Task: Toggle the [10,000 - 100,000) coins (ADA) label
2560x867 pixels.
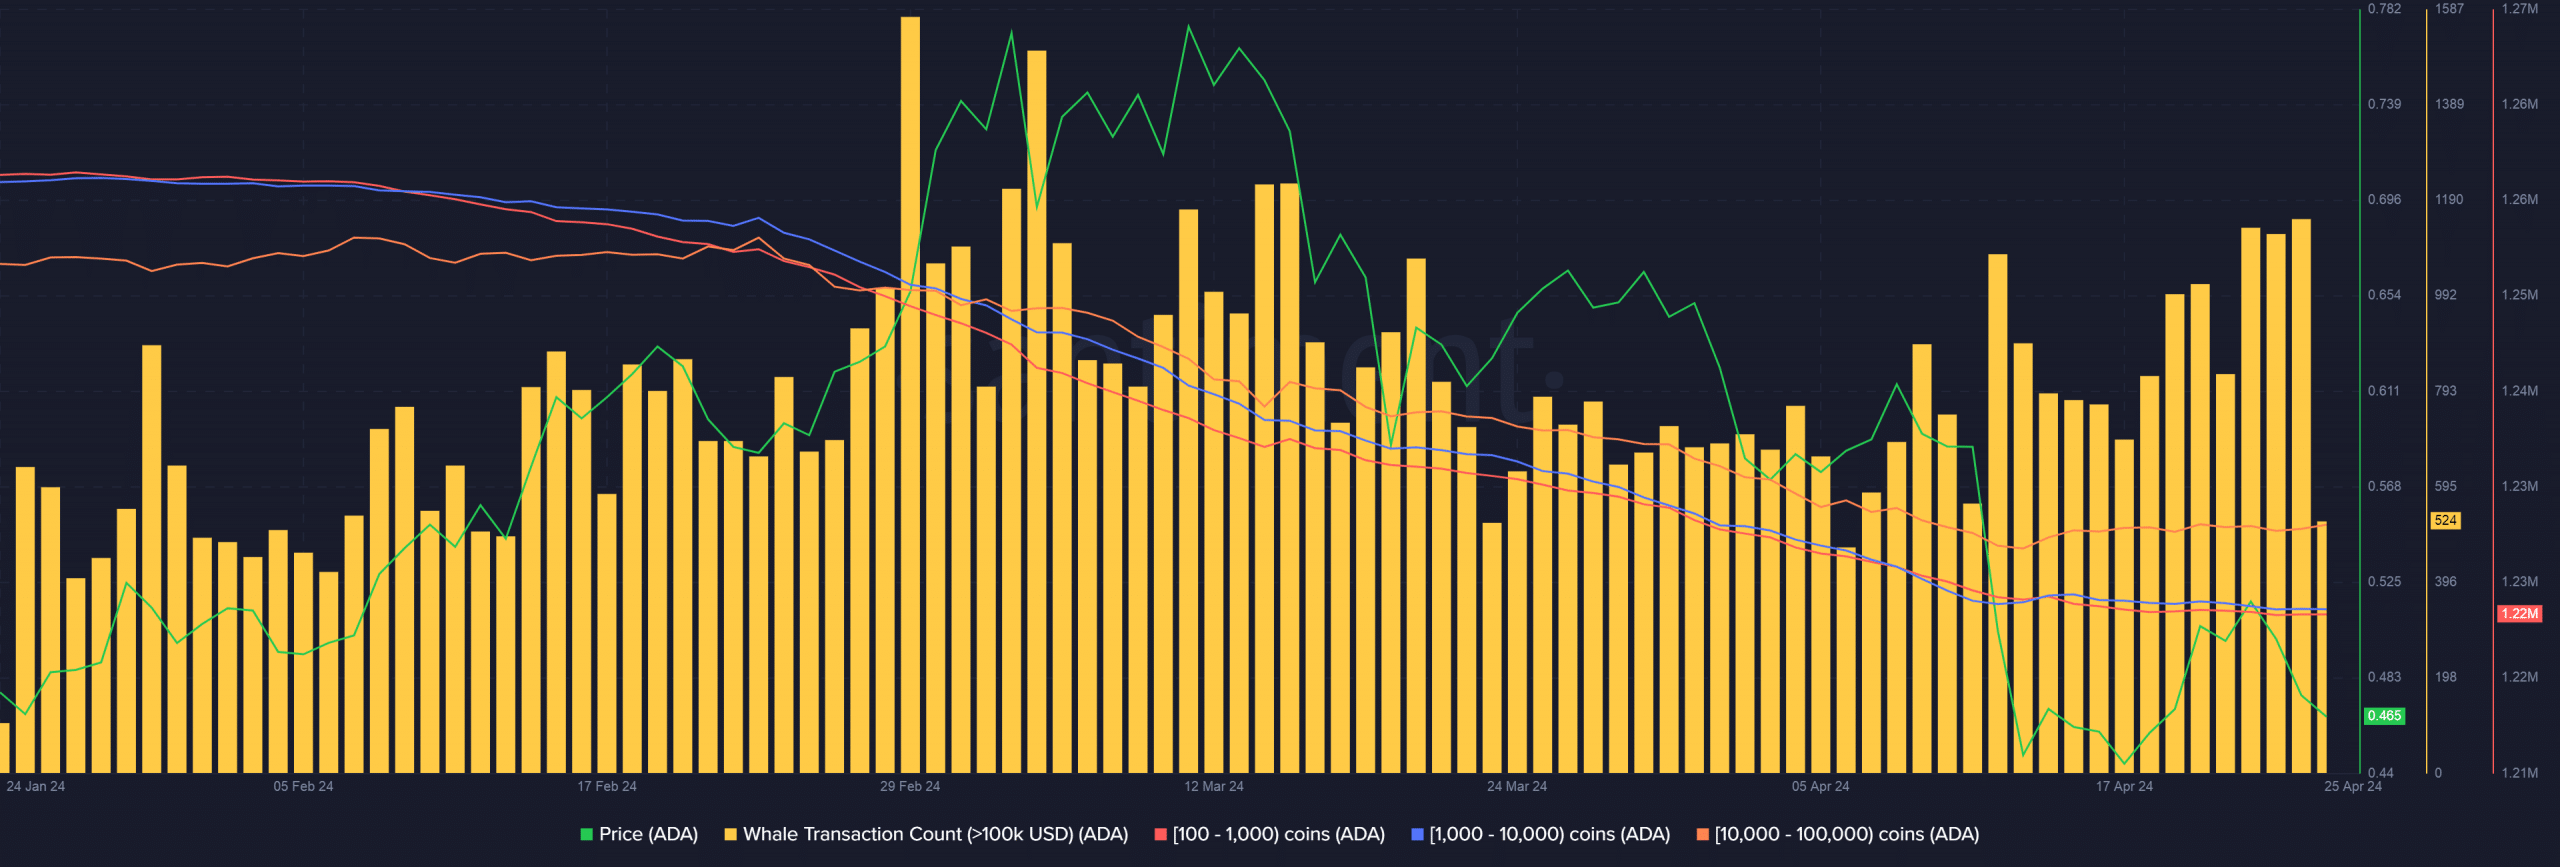Action: point(1847,834)
